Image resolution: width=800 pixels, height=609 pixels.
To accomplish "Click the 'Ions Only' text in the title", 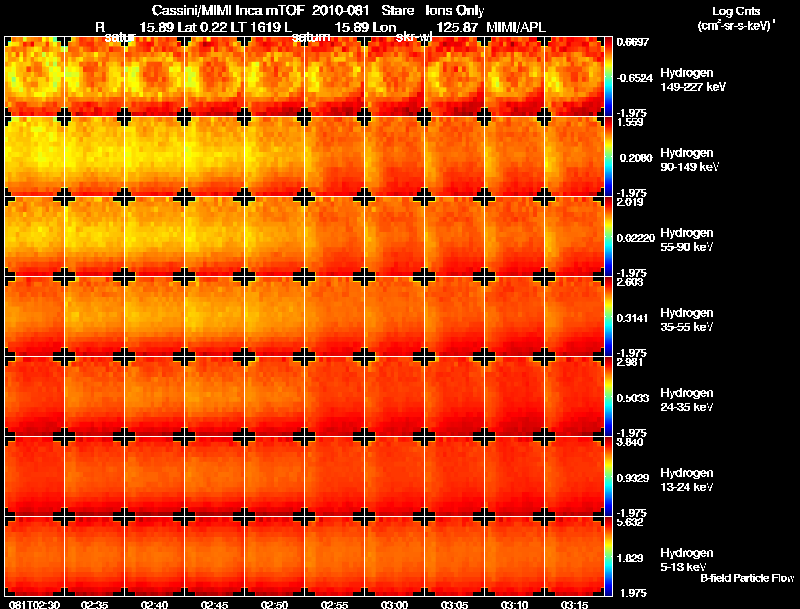I will click(455, 10).
